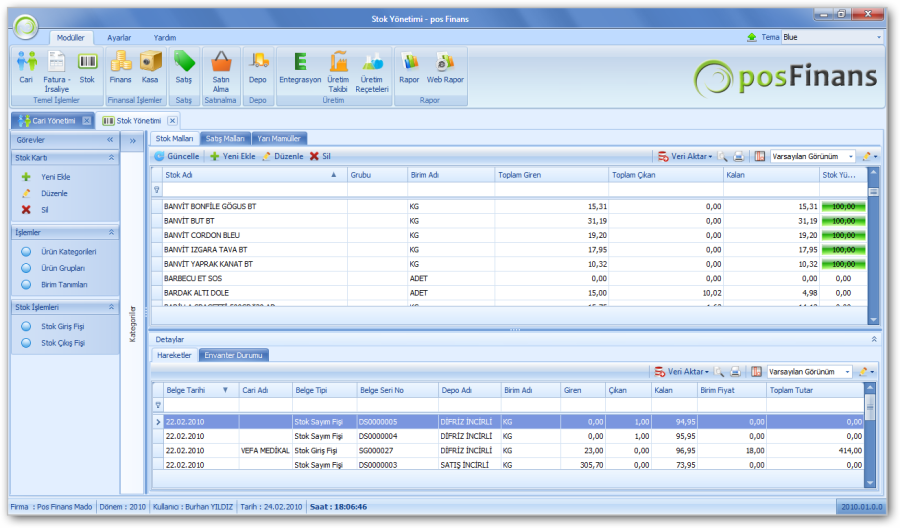The height and width of the screenshot is (528, 900).
Task: Switch to the Ayarlar ribbon tab
Action: [119, 37]
